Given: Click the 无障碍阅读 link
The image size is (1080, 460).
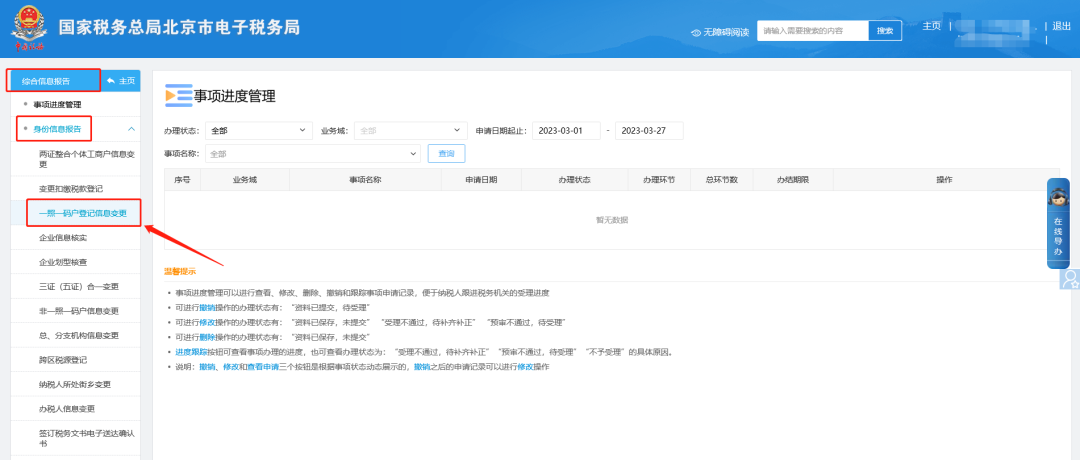Looking at the screenshot, I should 726,32.
